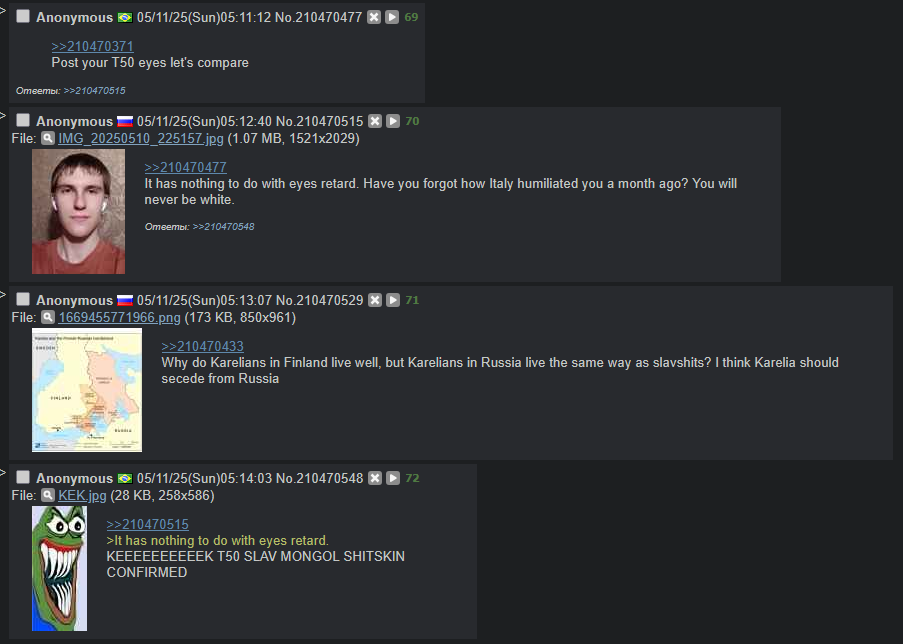Click image search icon beside KEK.jpg
Screen dimensions: 903x644
point(48,495)
